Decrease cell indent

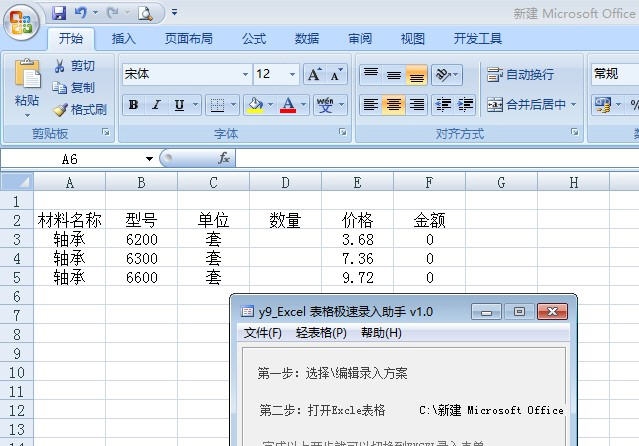pyautogui.click(x=443, y=105)
